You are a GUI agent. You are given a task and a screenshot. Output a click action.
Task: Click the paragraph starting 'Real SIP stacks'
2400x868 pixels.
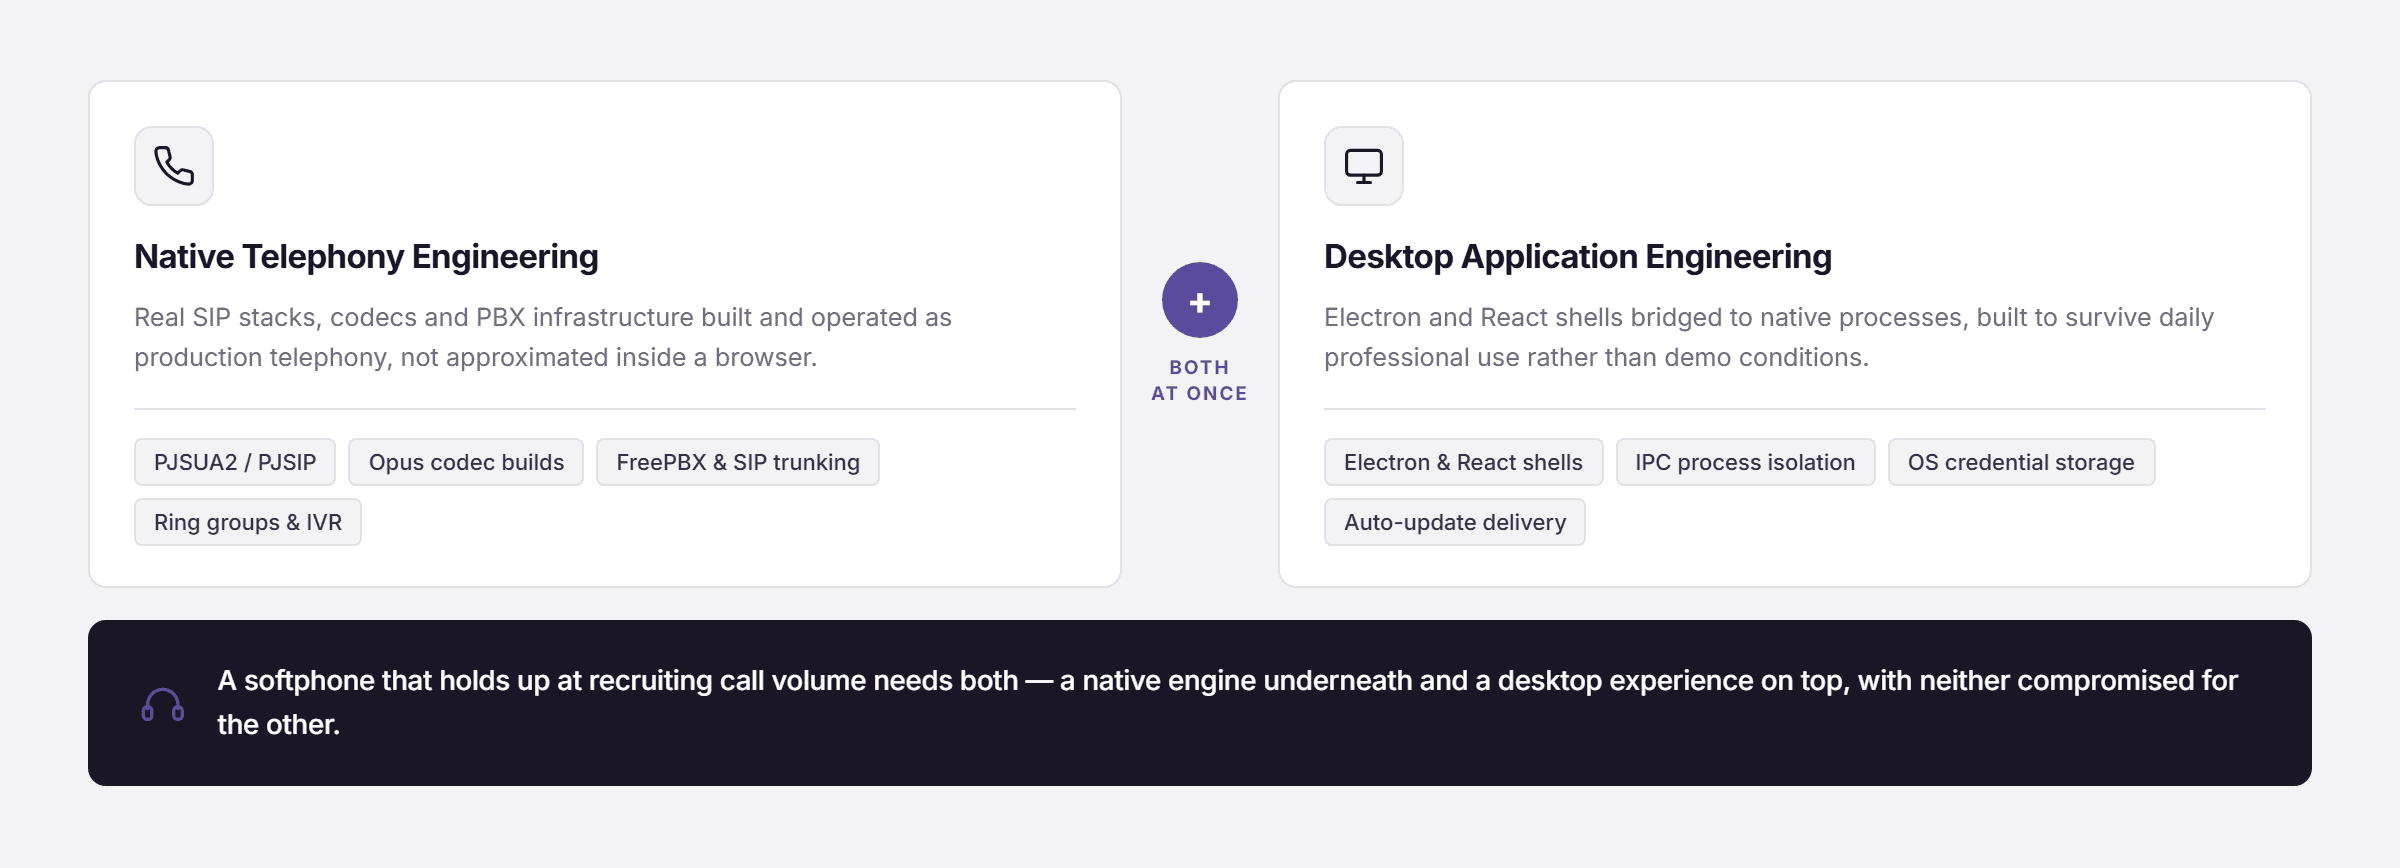[543, 337]
